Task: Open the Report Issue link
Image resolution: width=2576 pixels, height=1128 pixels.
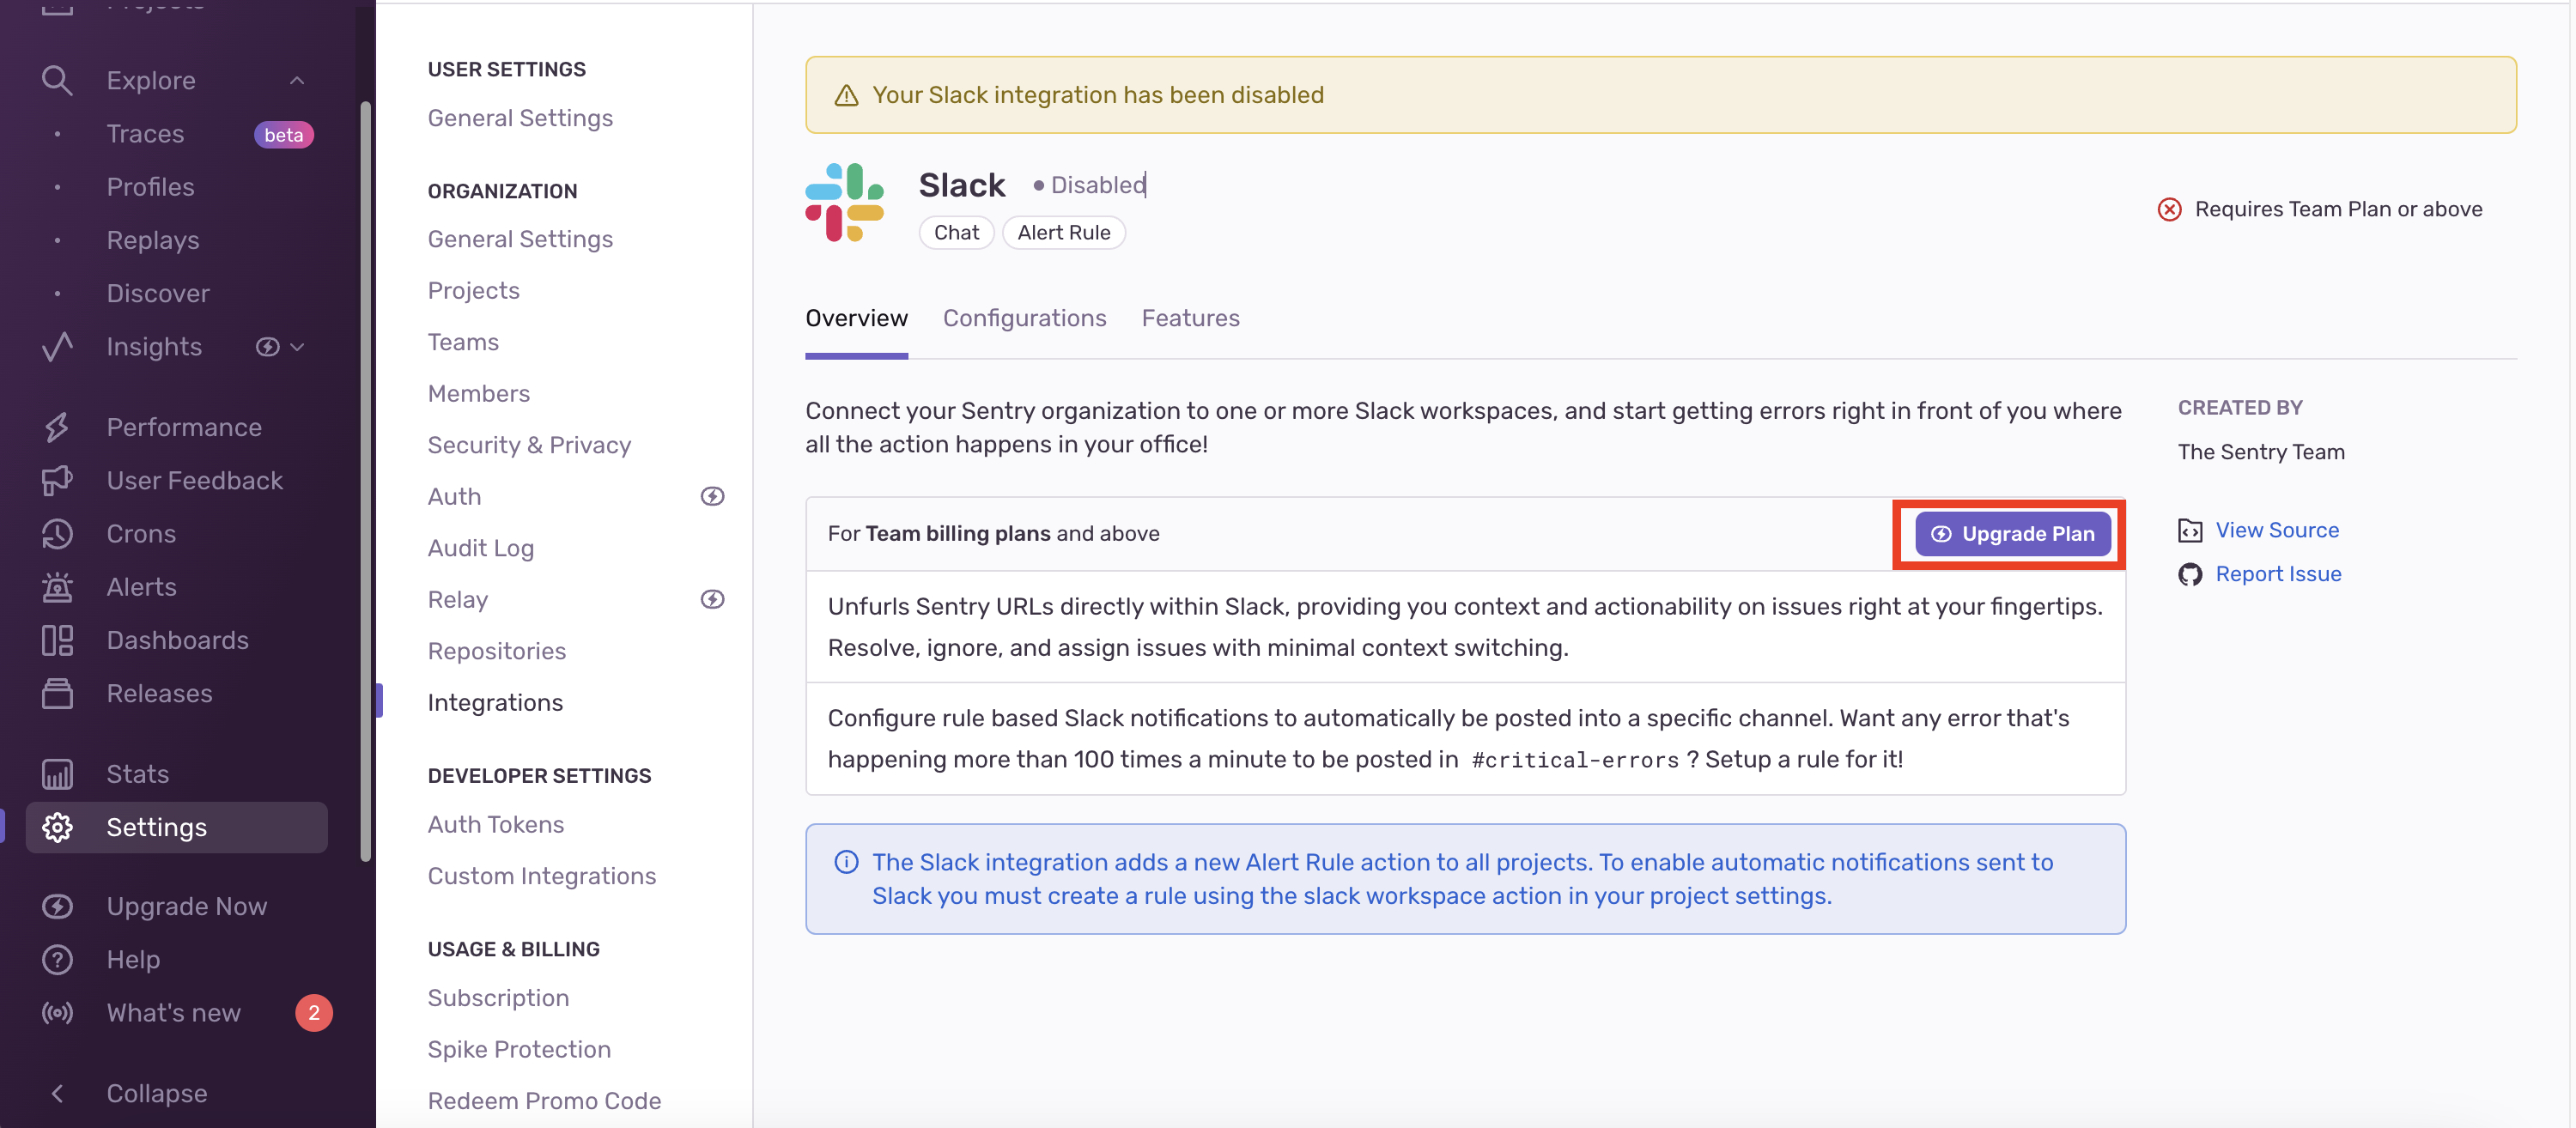Action: point(2277,574)
